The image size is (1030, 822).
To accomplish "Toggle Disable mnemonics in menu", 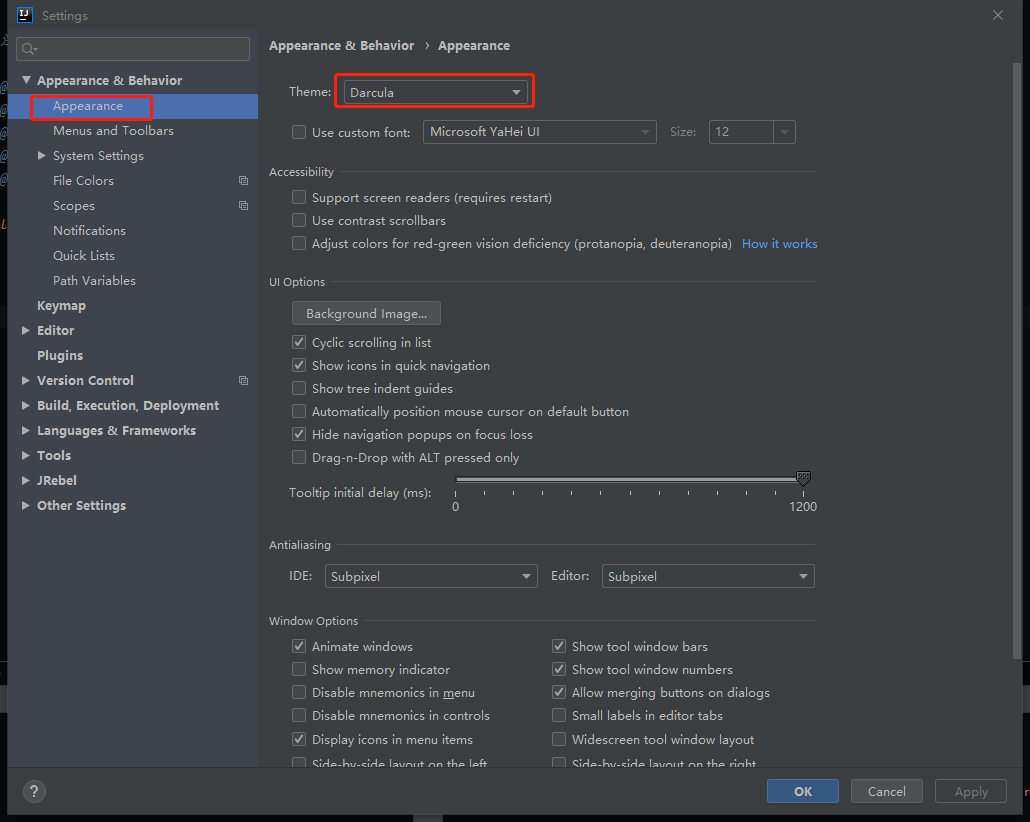I will pos(299,693).
